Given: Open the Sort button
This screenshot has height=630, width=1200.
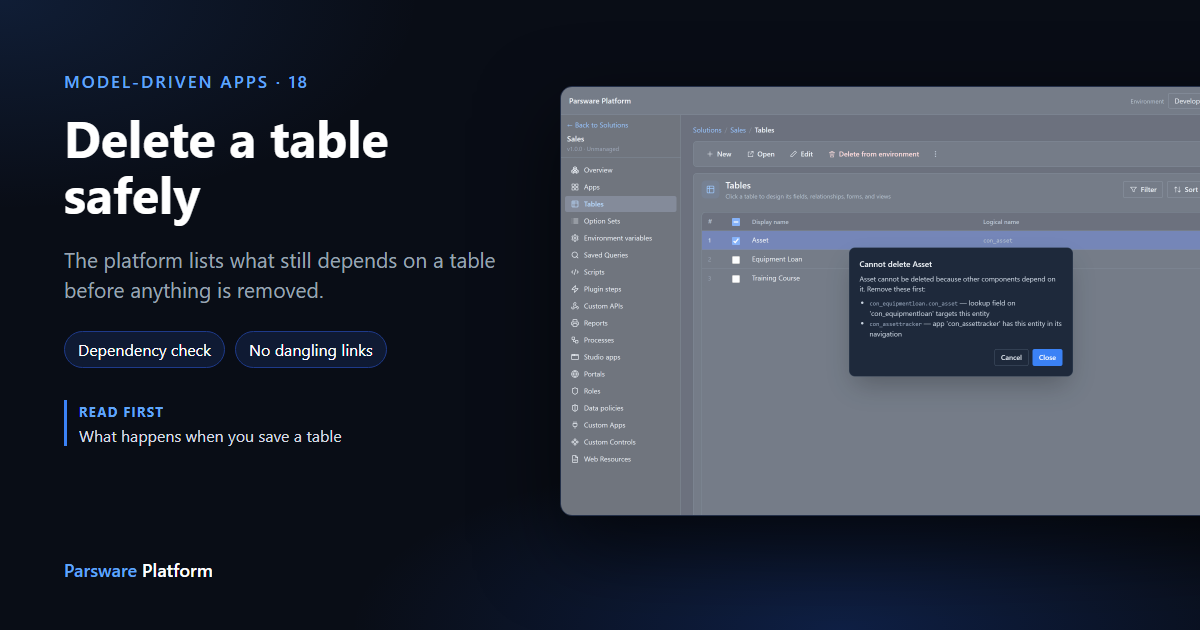Looking at the screenshot, I should point(1186,189).
